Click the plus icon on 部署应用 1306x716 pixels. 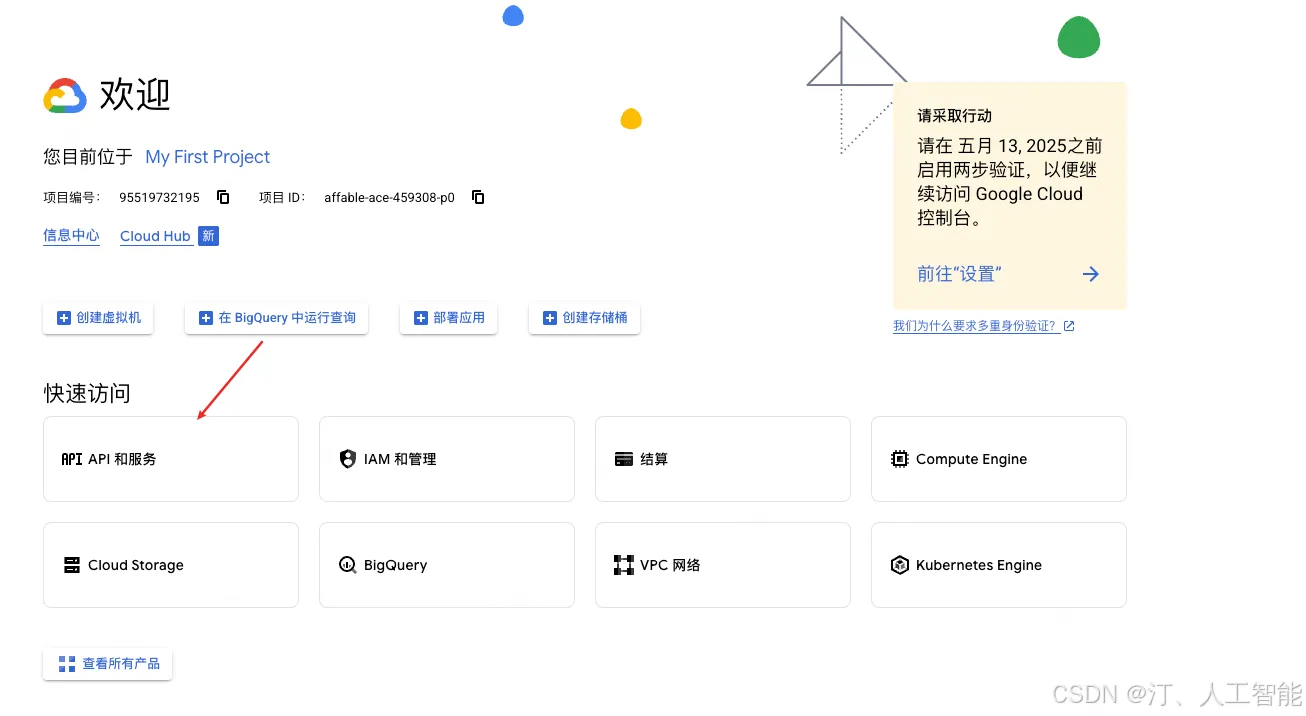click(421, 318)
